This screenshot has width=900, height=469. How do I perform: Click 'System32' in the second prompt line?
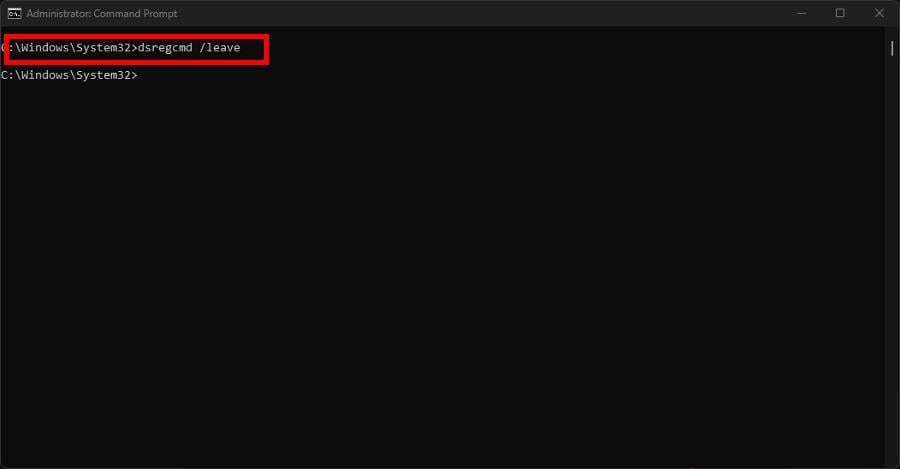(103, 75)
